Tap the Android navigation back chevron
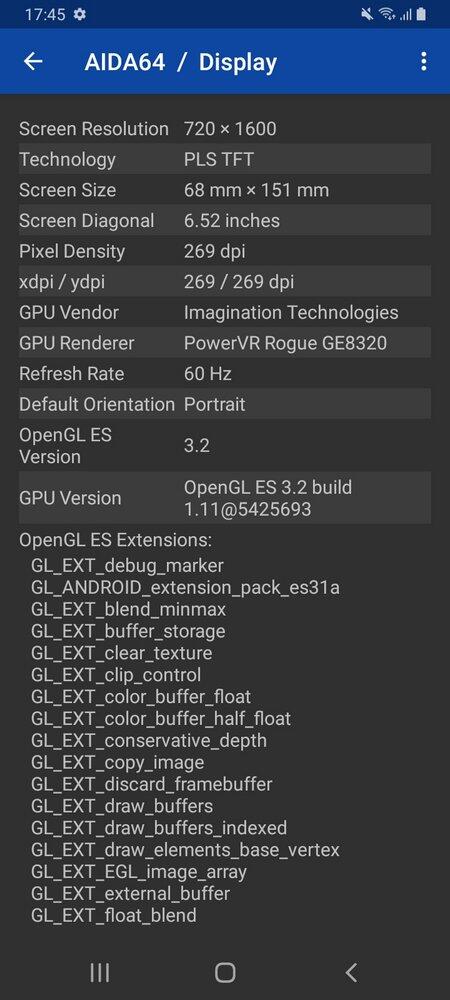This screenshot has width=450, height=1000. (x=351, y=973)
